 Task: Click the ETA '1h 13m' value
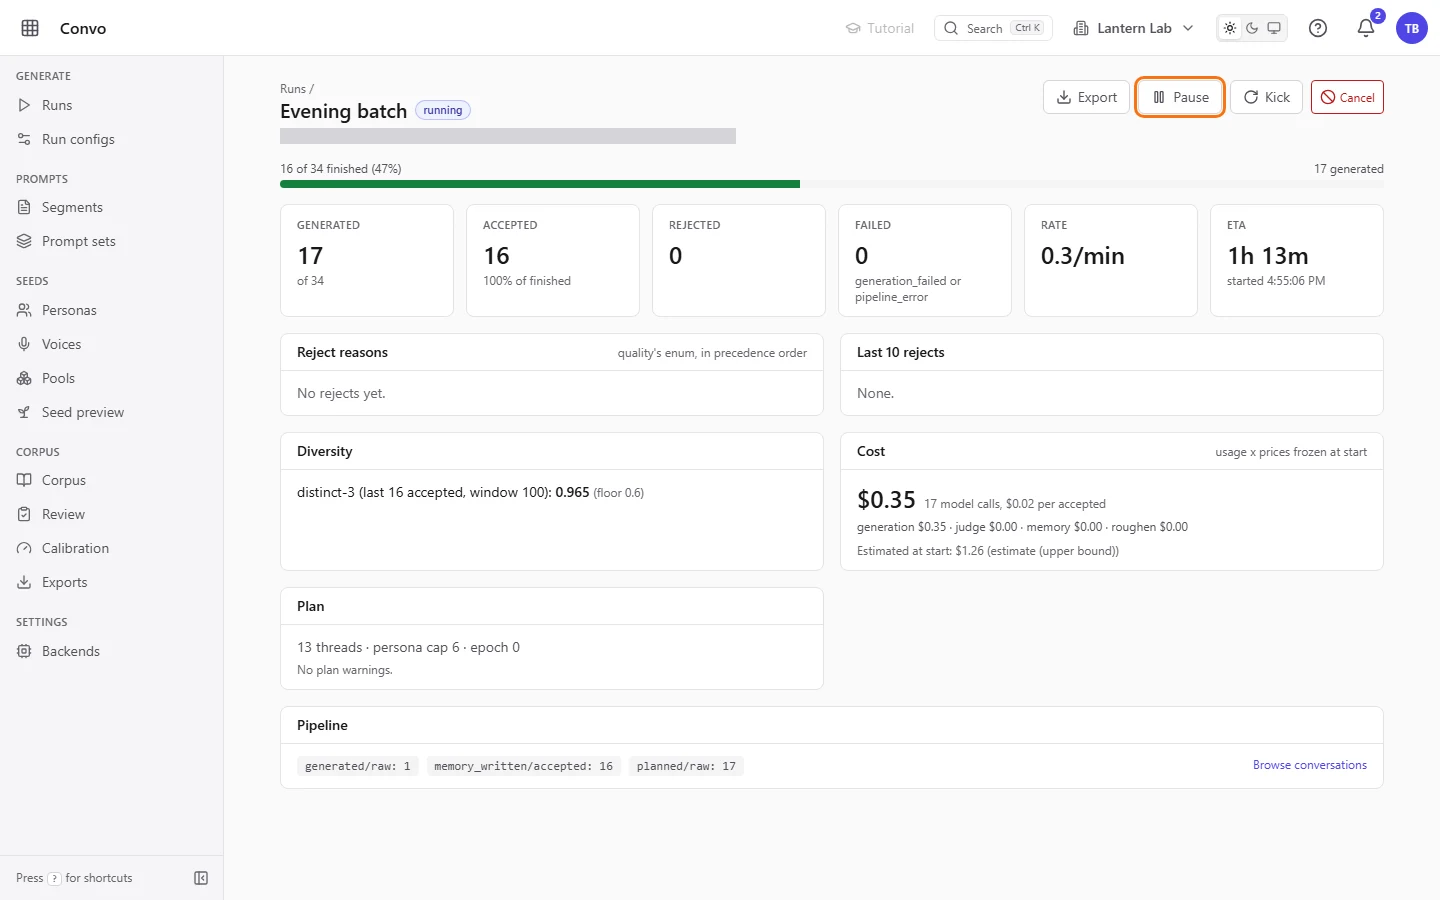coord(1268,256)
